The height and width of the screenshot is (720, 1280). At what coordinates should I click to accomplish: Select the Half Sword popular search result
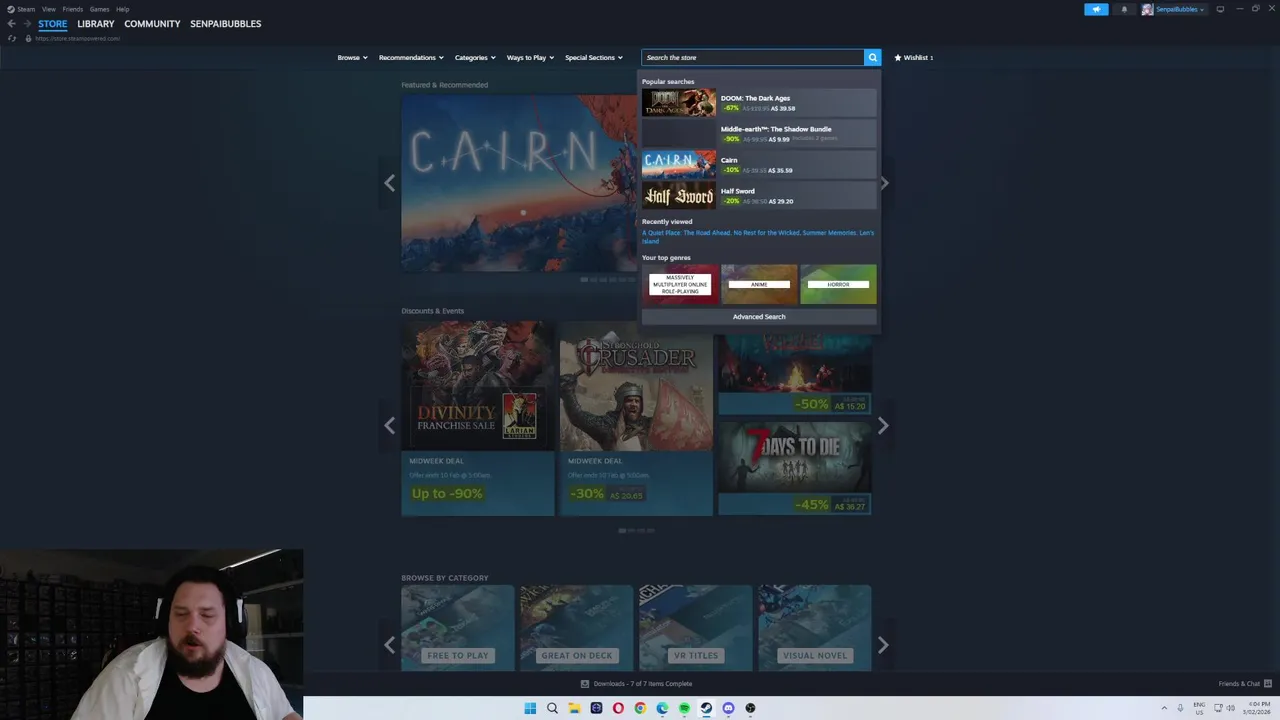click(x=759, y=196)
